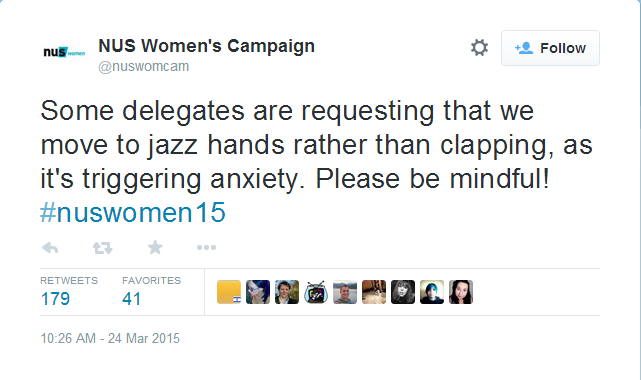Retweet this tweet using the retweet icon
641x380 pixels.
[x=102, y=248]
